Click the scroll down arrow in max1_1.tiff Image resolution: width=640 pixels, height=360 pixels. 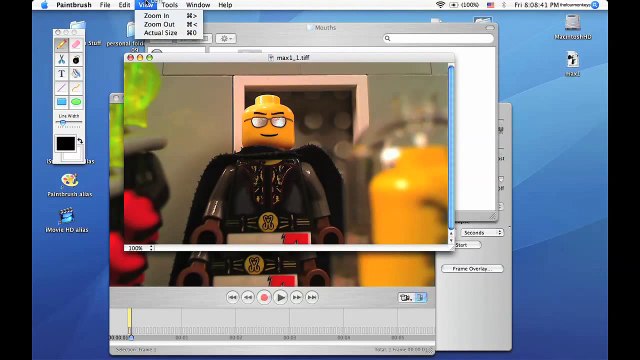coord(451,240)
